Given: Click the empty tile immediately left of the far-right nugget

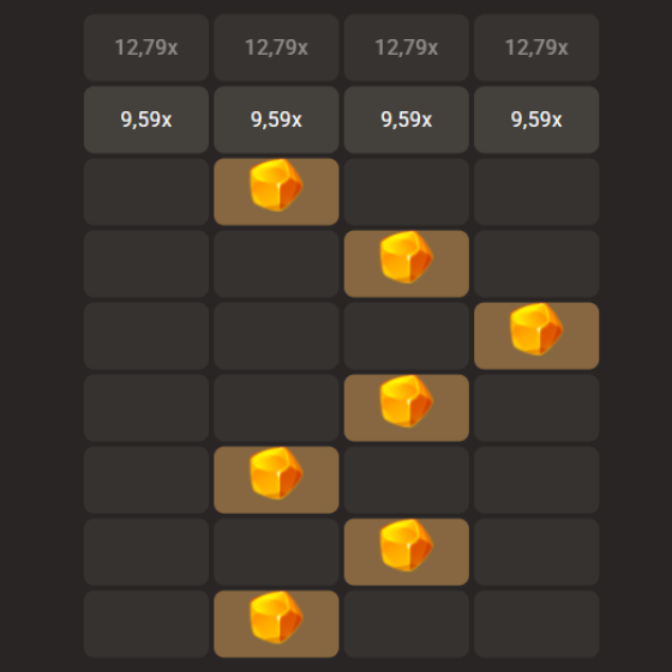Looking at the screenshot, I should pos(406,335).
